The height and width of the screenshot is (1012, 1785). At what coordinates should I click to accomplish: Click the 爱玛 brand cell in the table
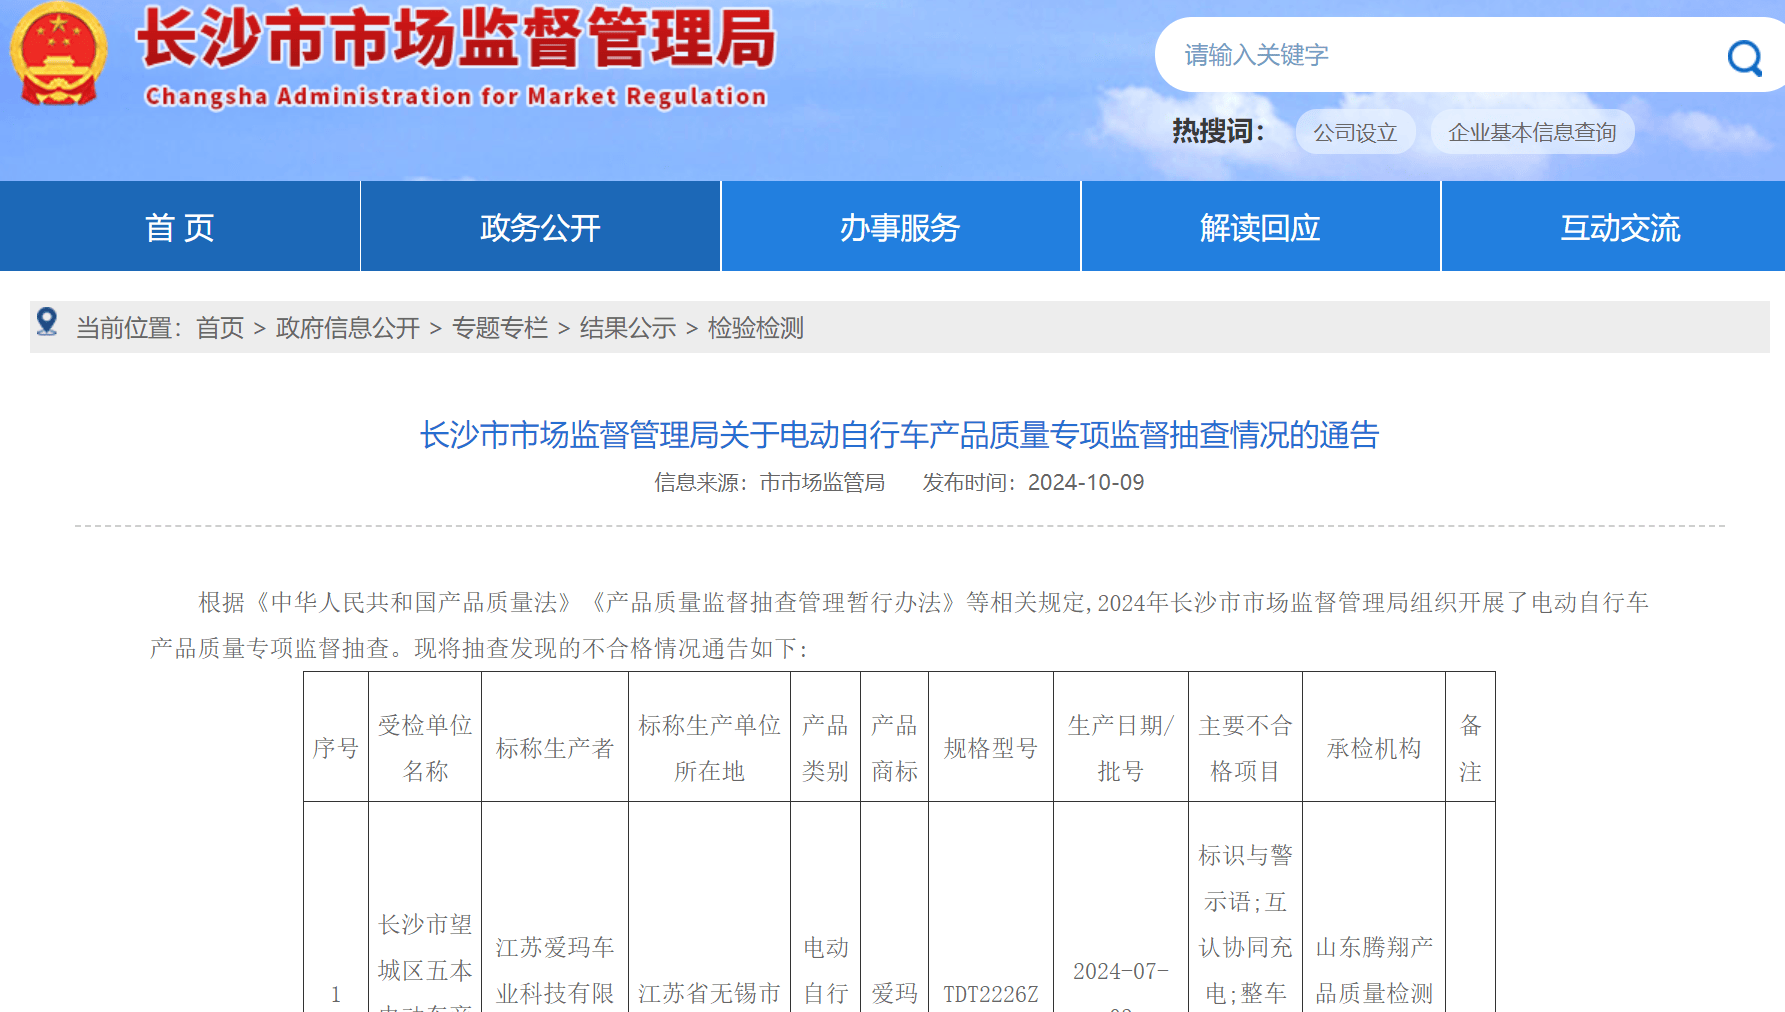click(894, 994)
